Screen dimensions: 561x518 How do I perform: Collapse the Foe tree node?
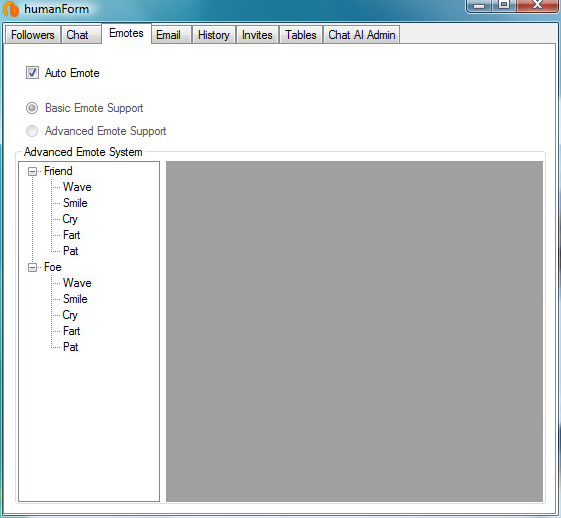32,267
